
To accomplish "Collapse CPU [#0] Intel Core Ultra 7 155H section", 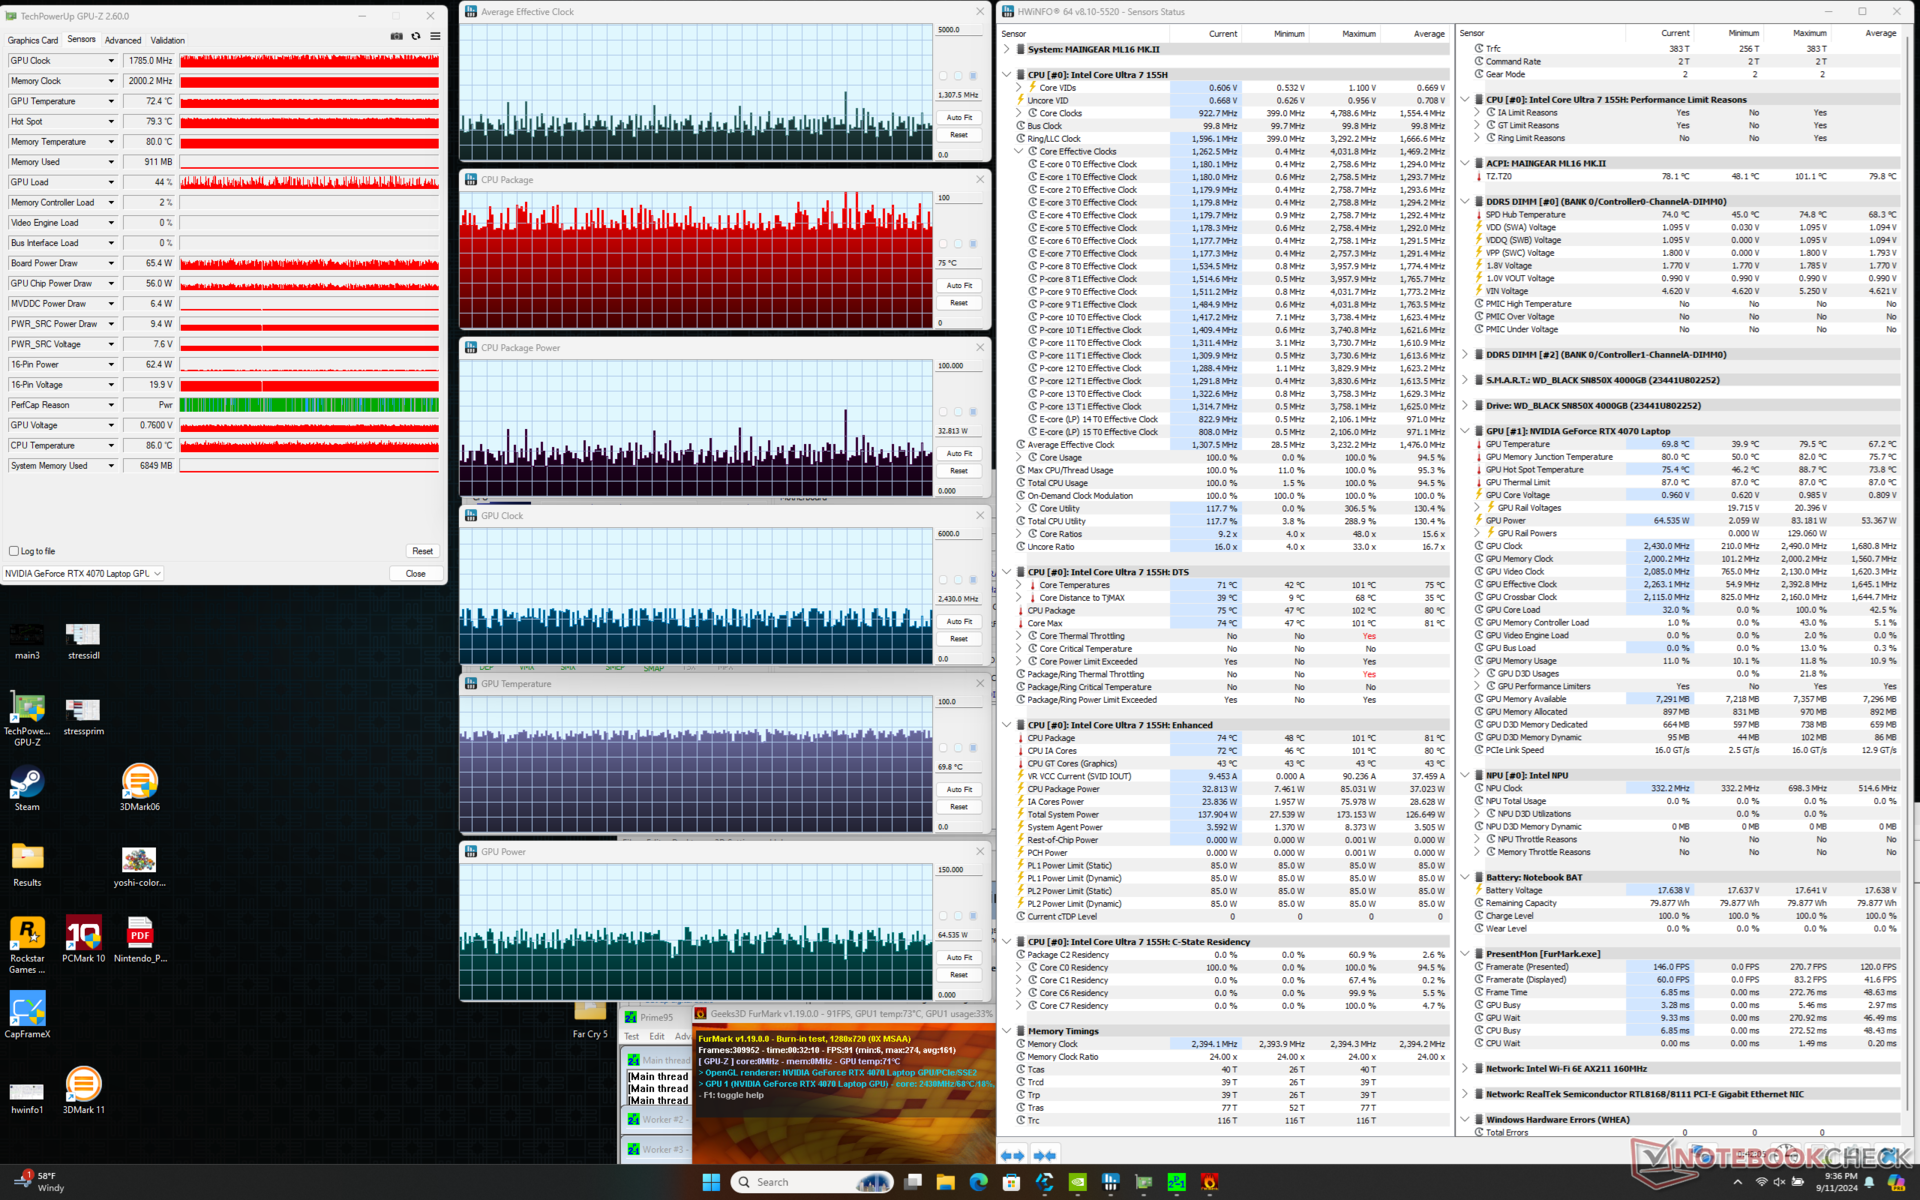I will coord(1007,75).
